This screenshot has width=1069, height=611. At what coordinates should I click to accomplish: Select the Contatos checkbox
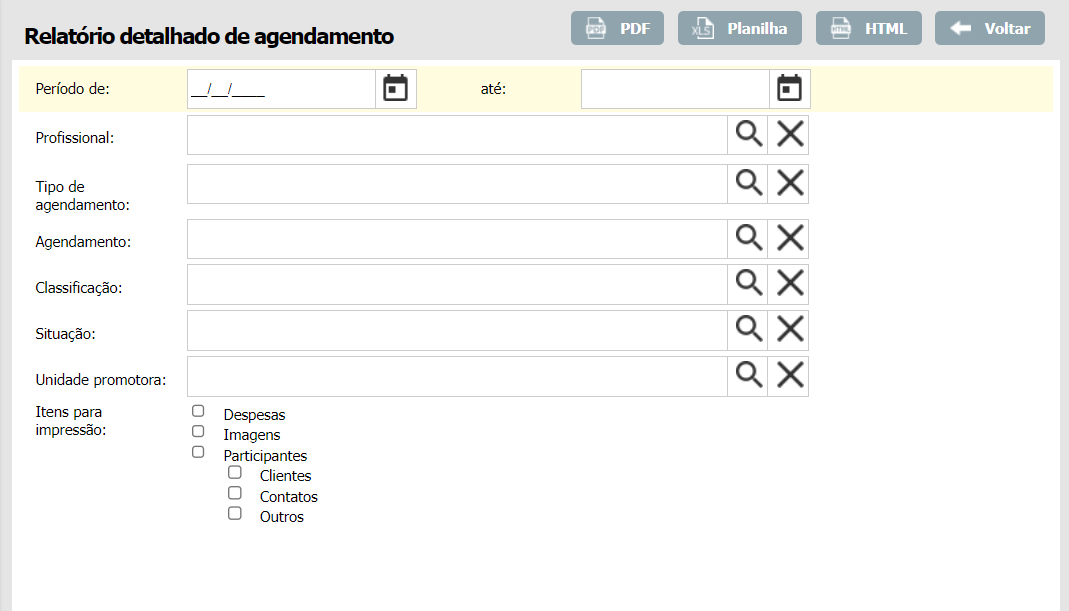(x=235, y=493)
